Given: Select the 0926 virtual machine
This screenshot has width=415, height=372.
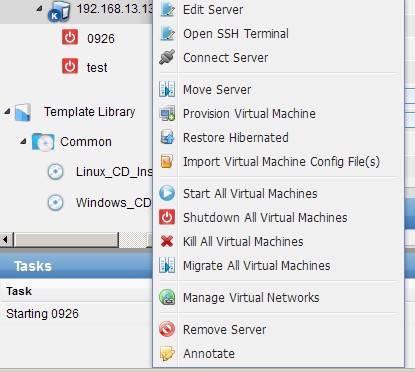Looking at the screenshot, I should (x=101, y=39).
